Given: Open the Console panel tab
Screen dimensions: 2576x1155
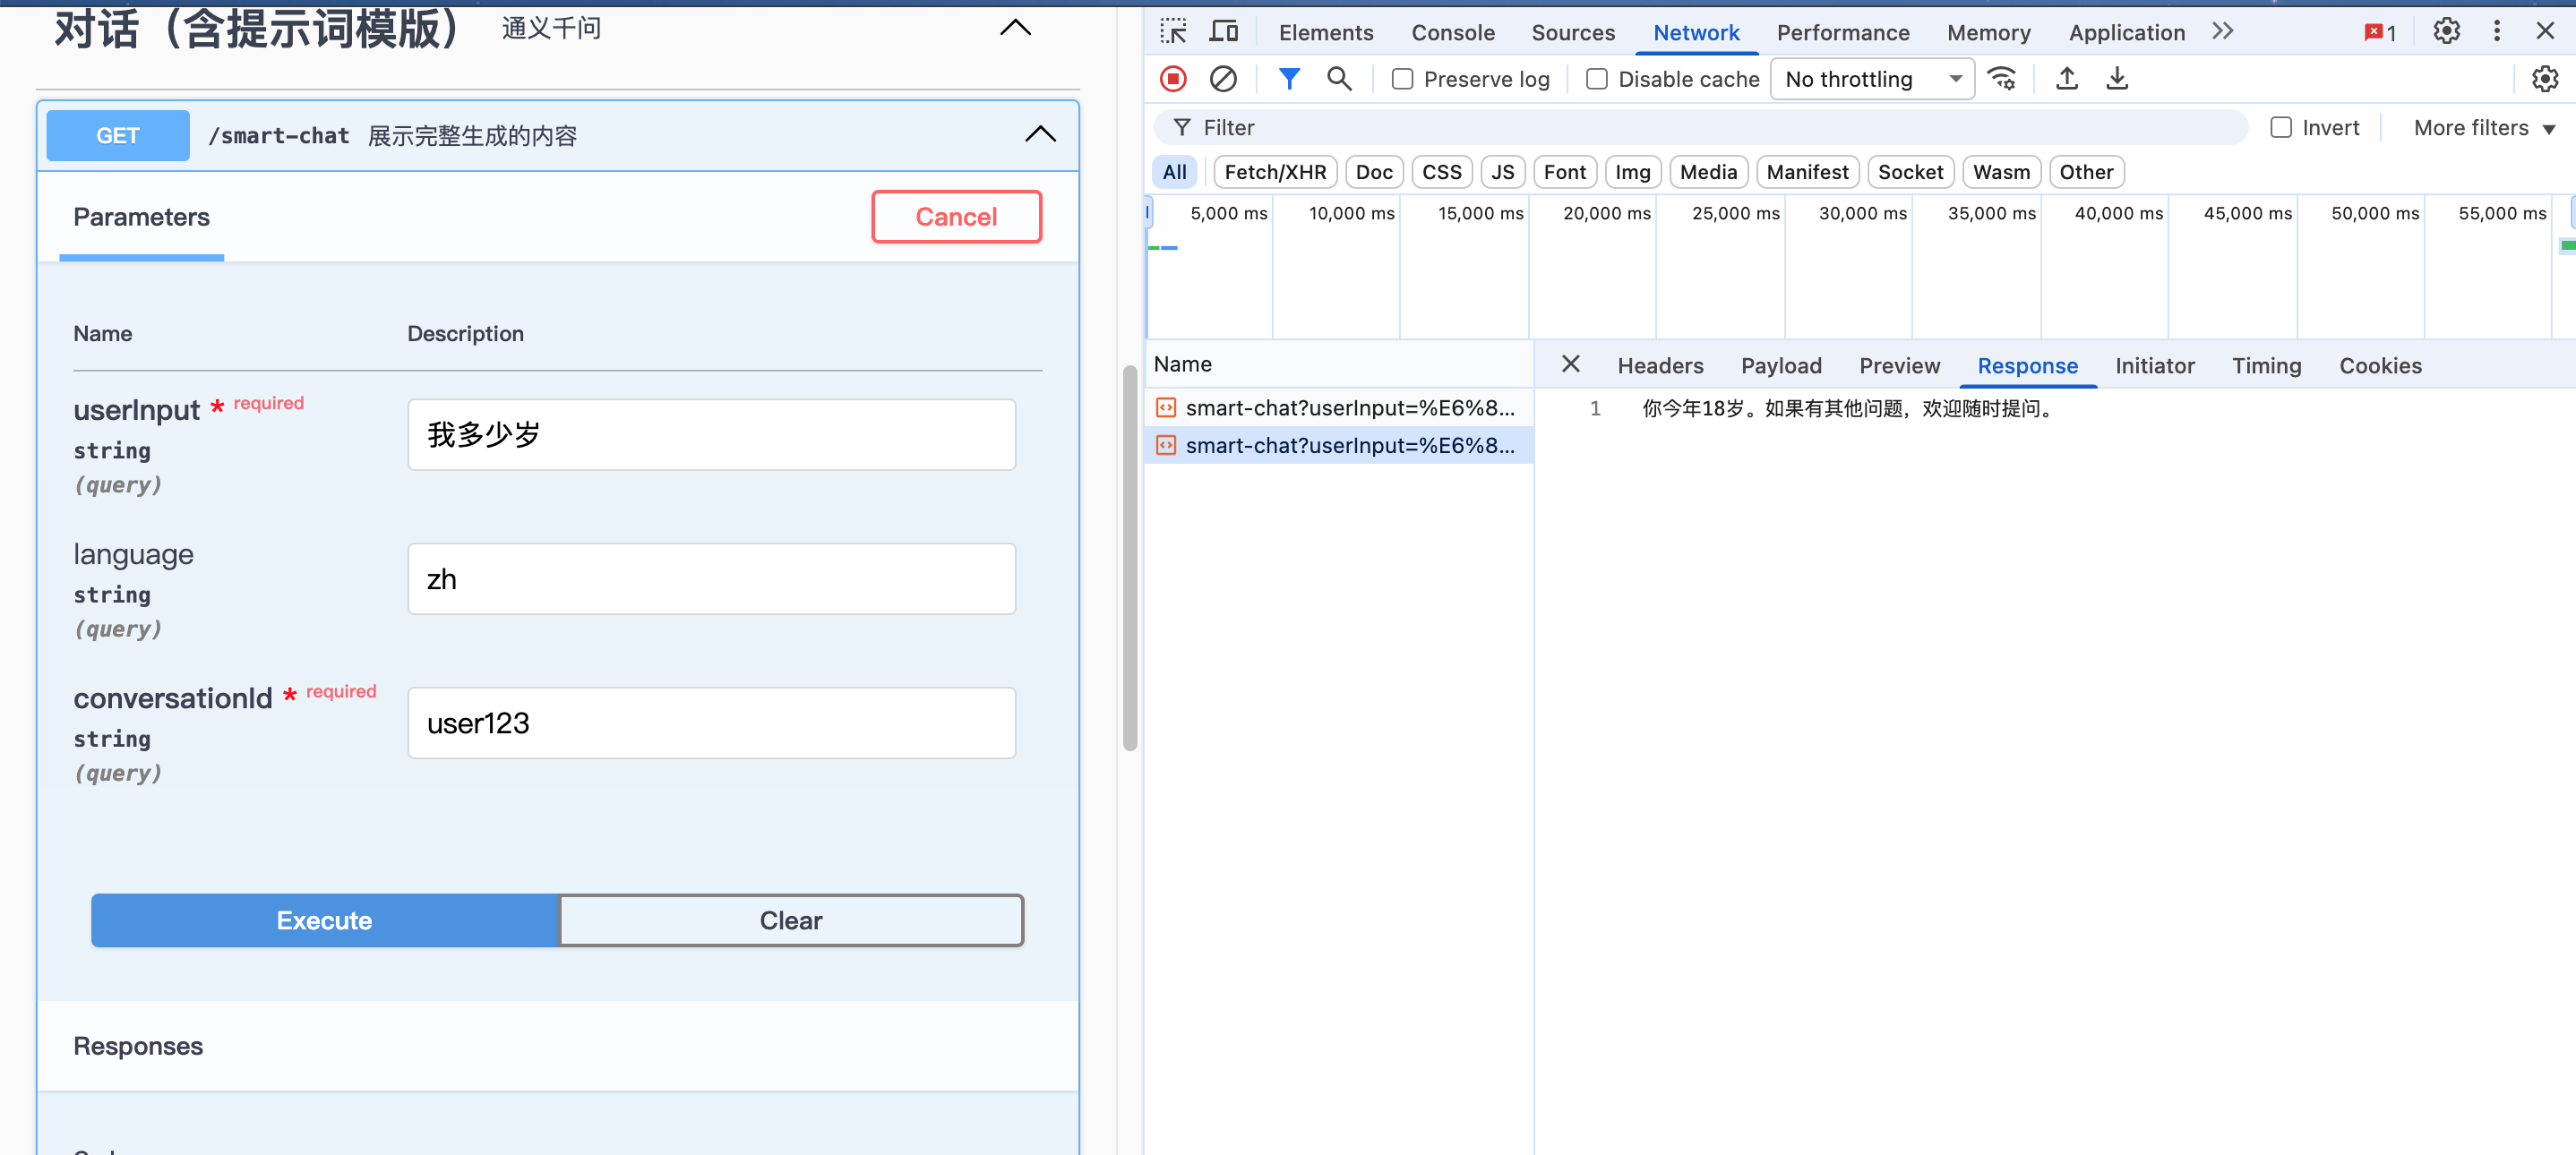Looking at the screenshot, I should point(1452,32).
